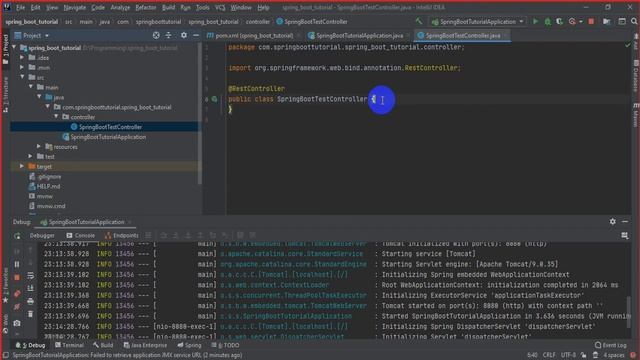Open Project panel settings gear

point(184,36)
